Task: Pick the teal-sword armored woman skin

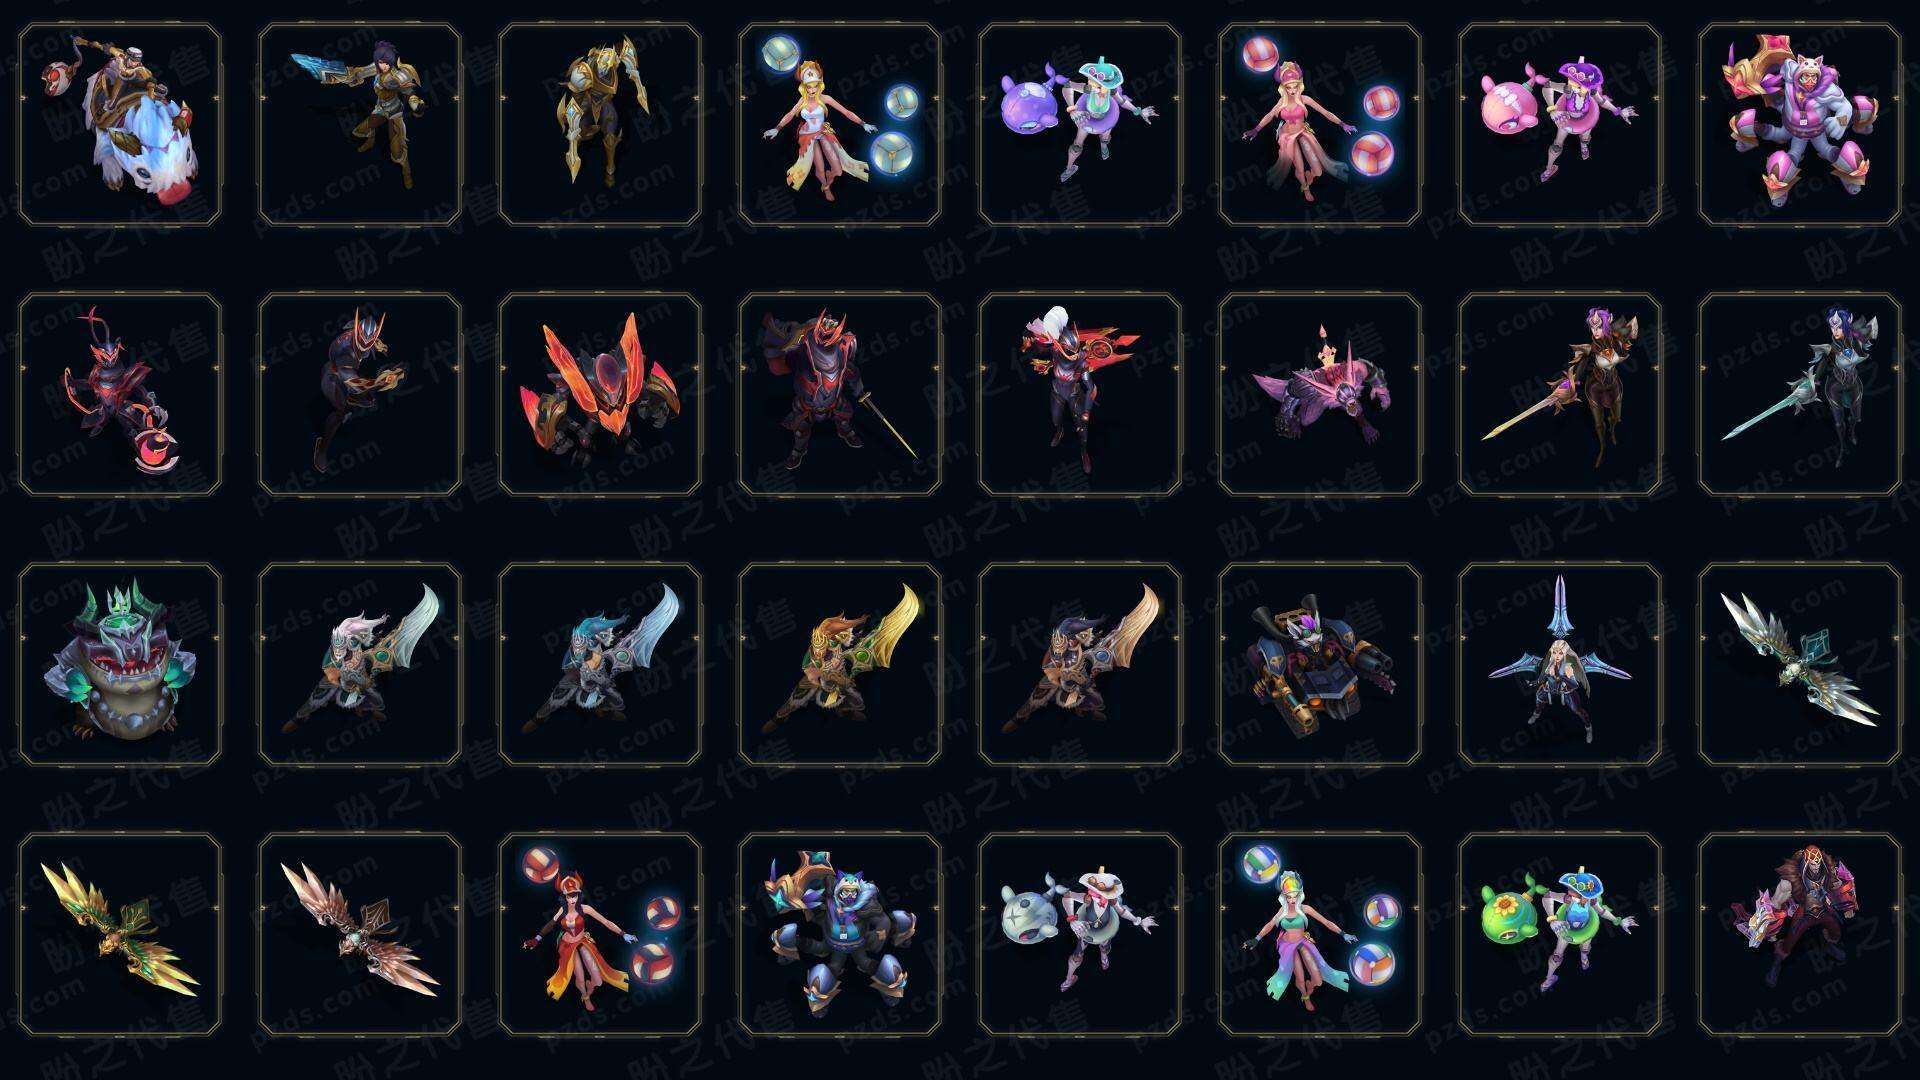Action: tap(1800, 394)
